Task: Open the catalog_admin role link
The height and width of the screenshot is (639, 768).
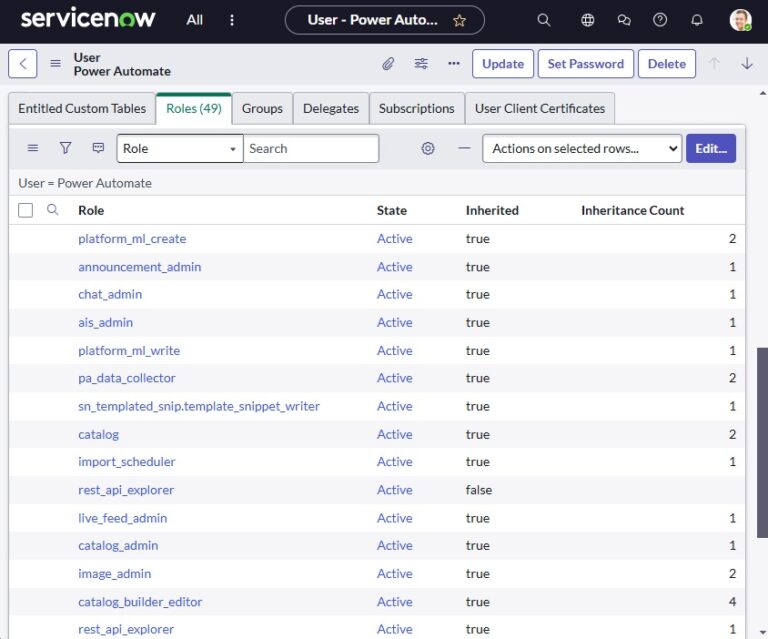Action: click(x=118, y=546)
